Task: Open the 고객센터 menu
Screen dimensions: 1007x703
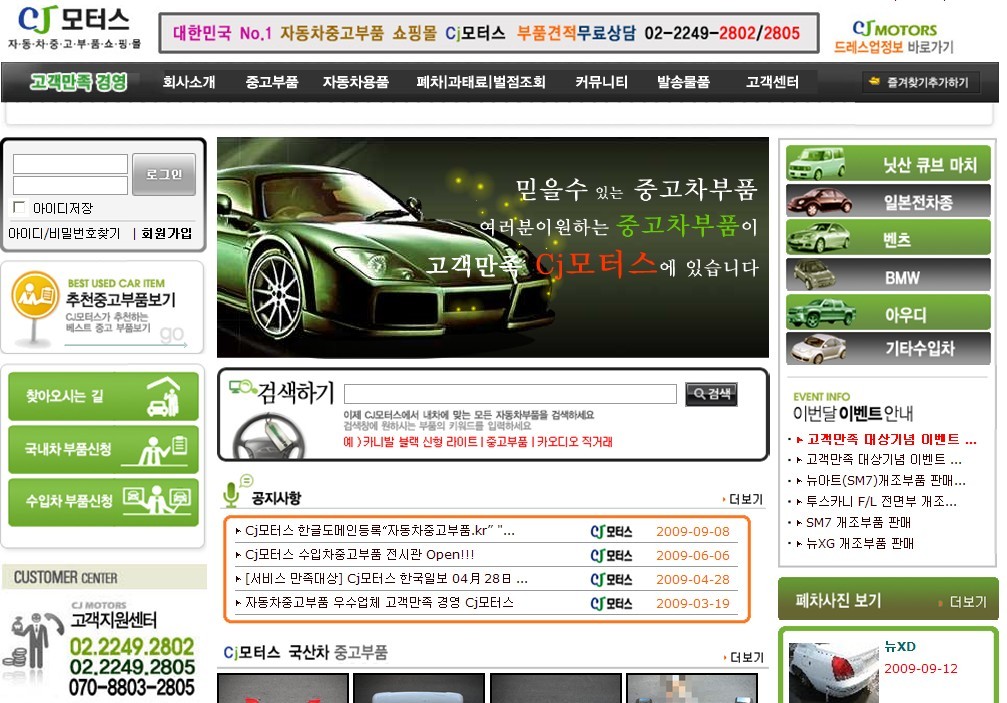Action: pos(773,82)
